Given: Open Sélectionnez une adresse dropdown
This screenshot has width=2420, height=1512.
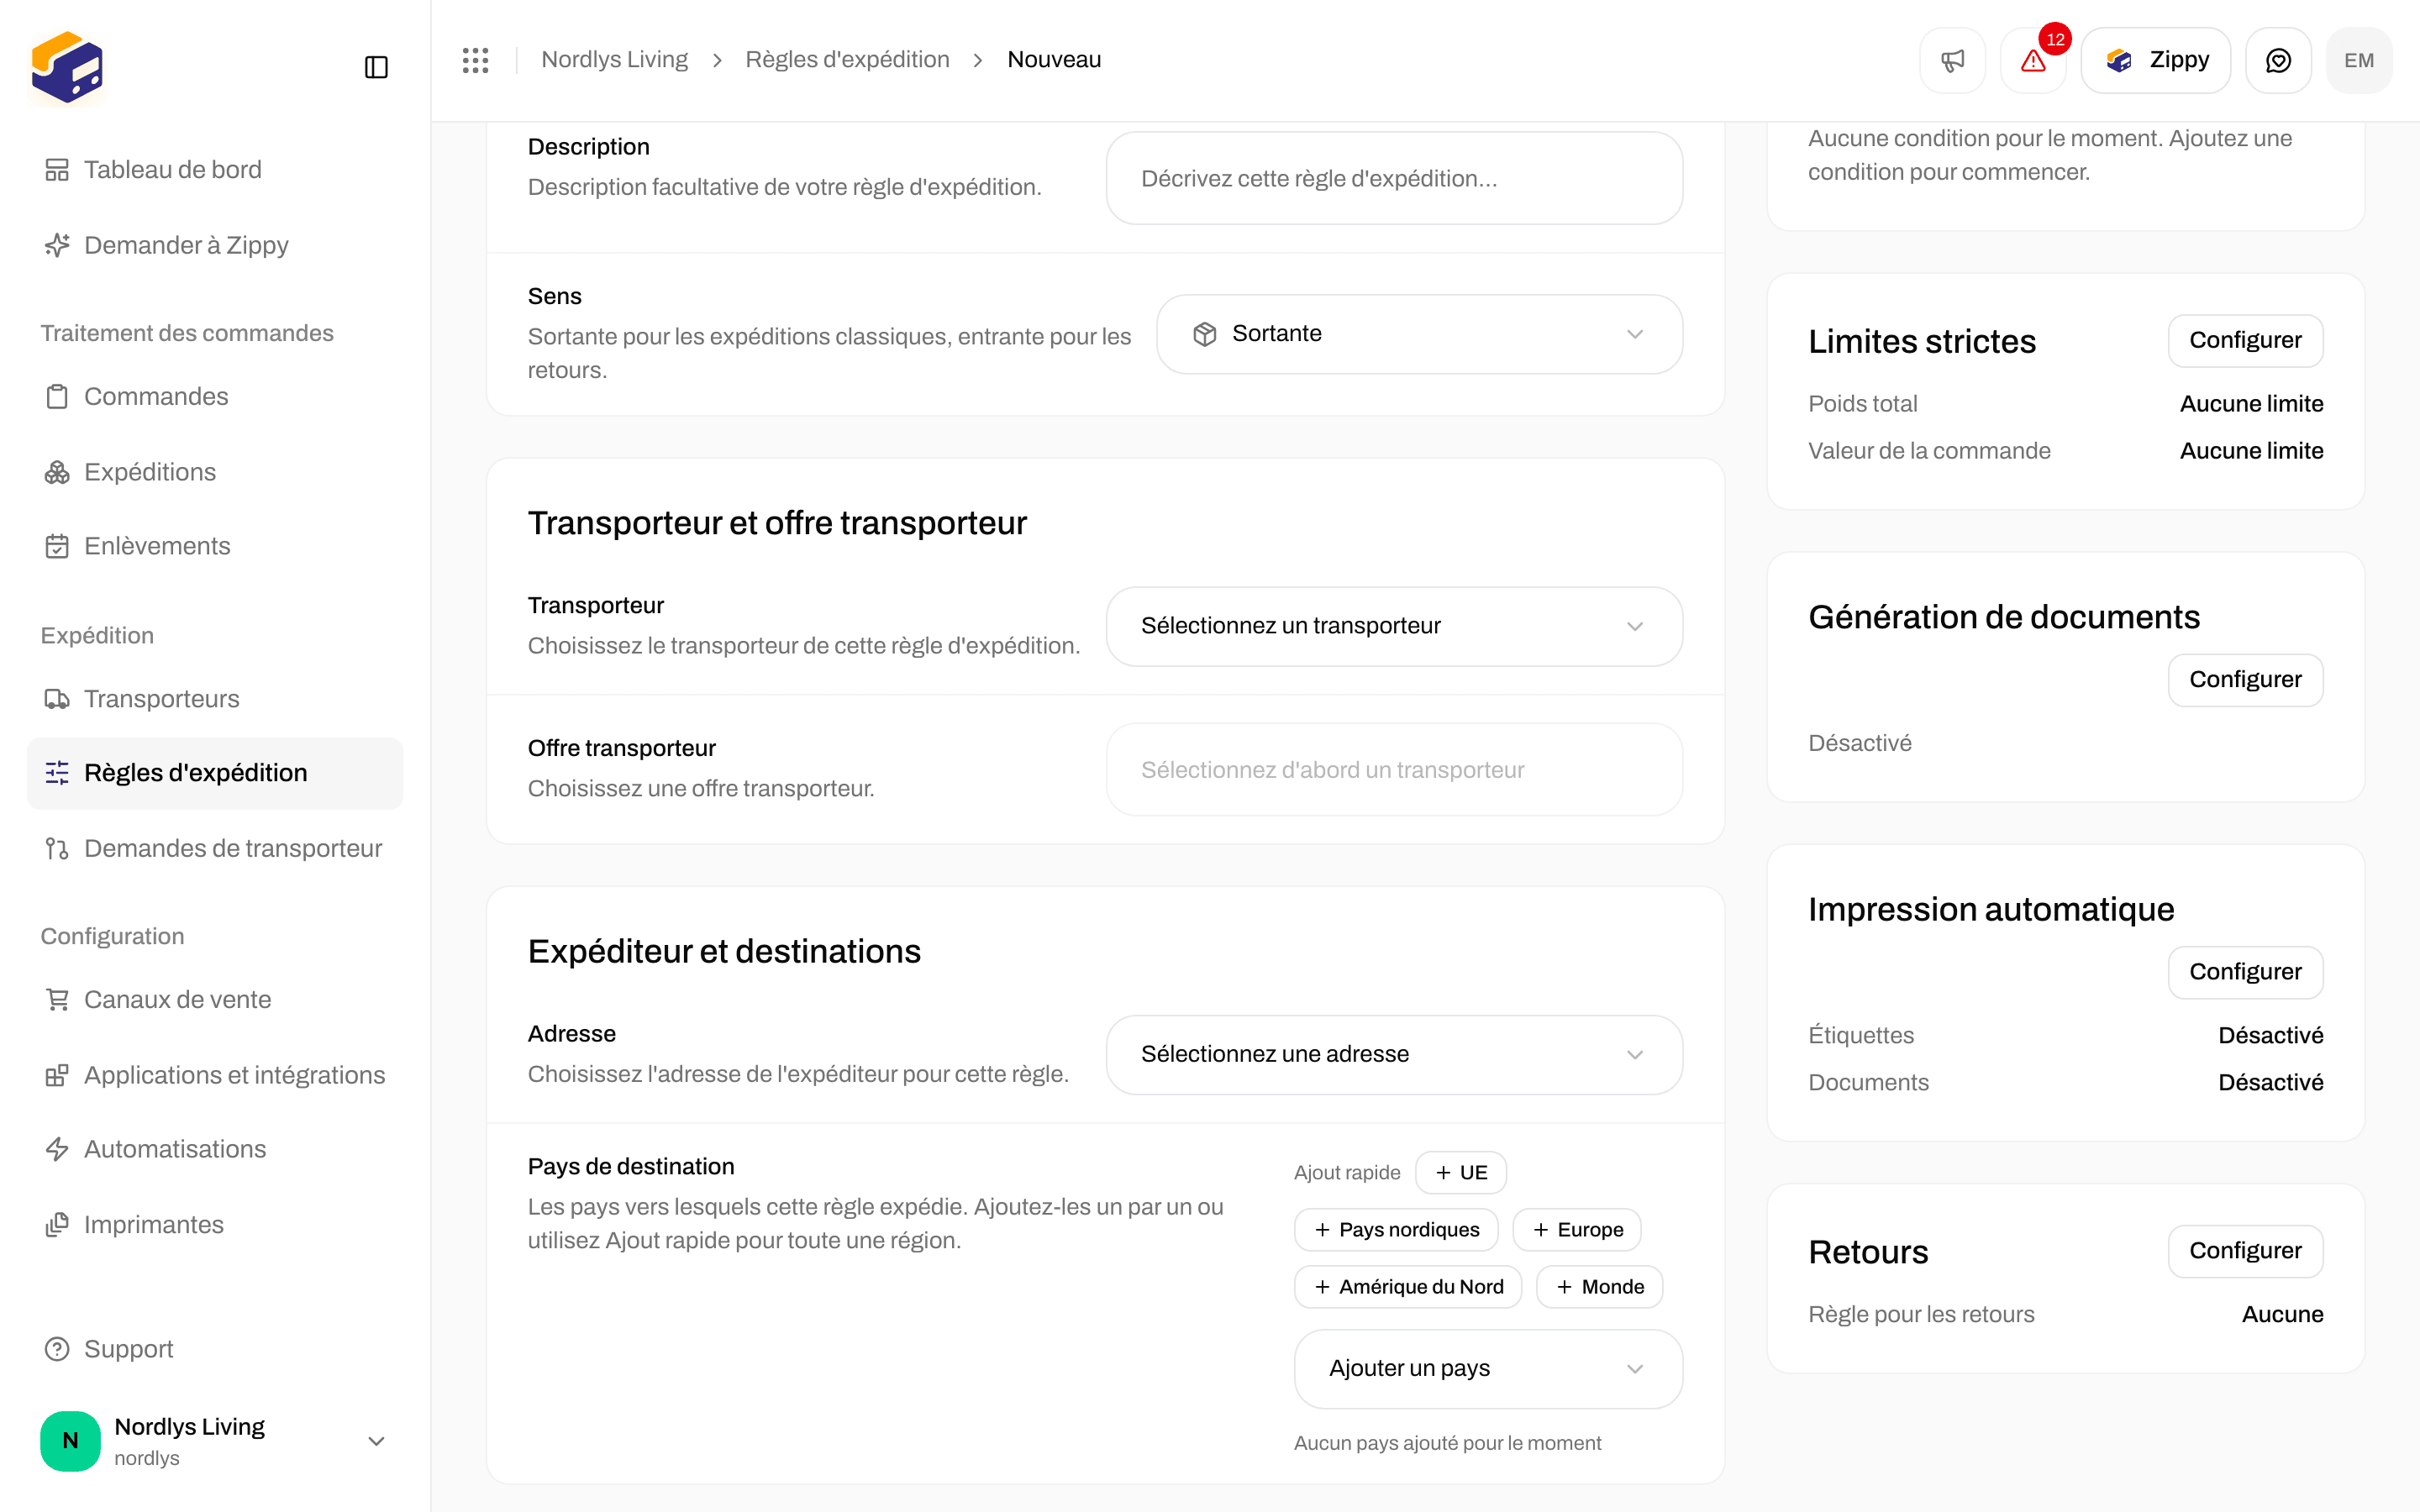Looking at the screenshot, I should coord(1394,1055).
